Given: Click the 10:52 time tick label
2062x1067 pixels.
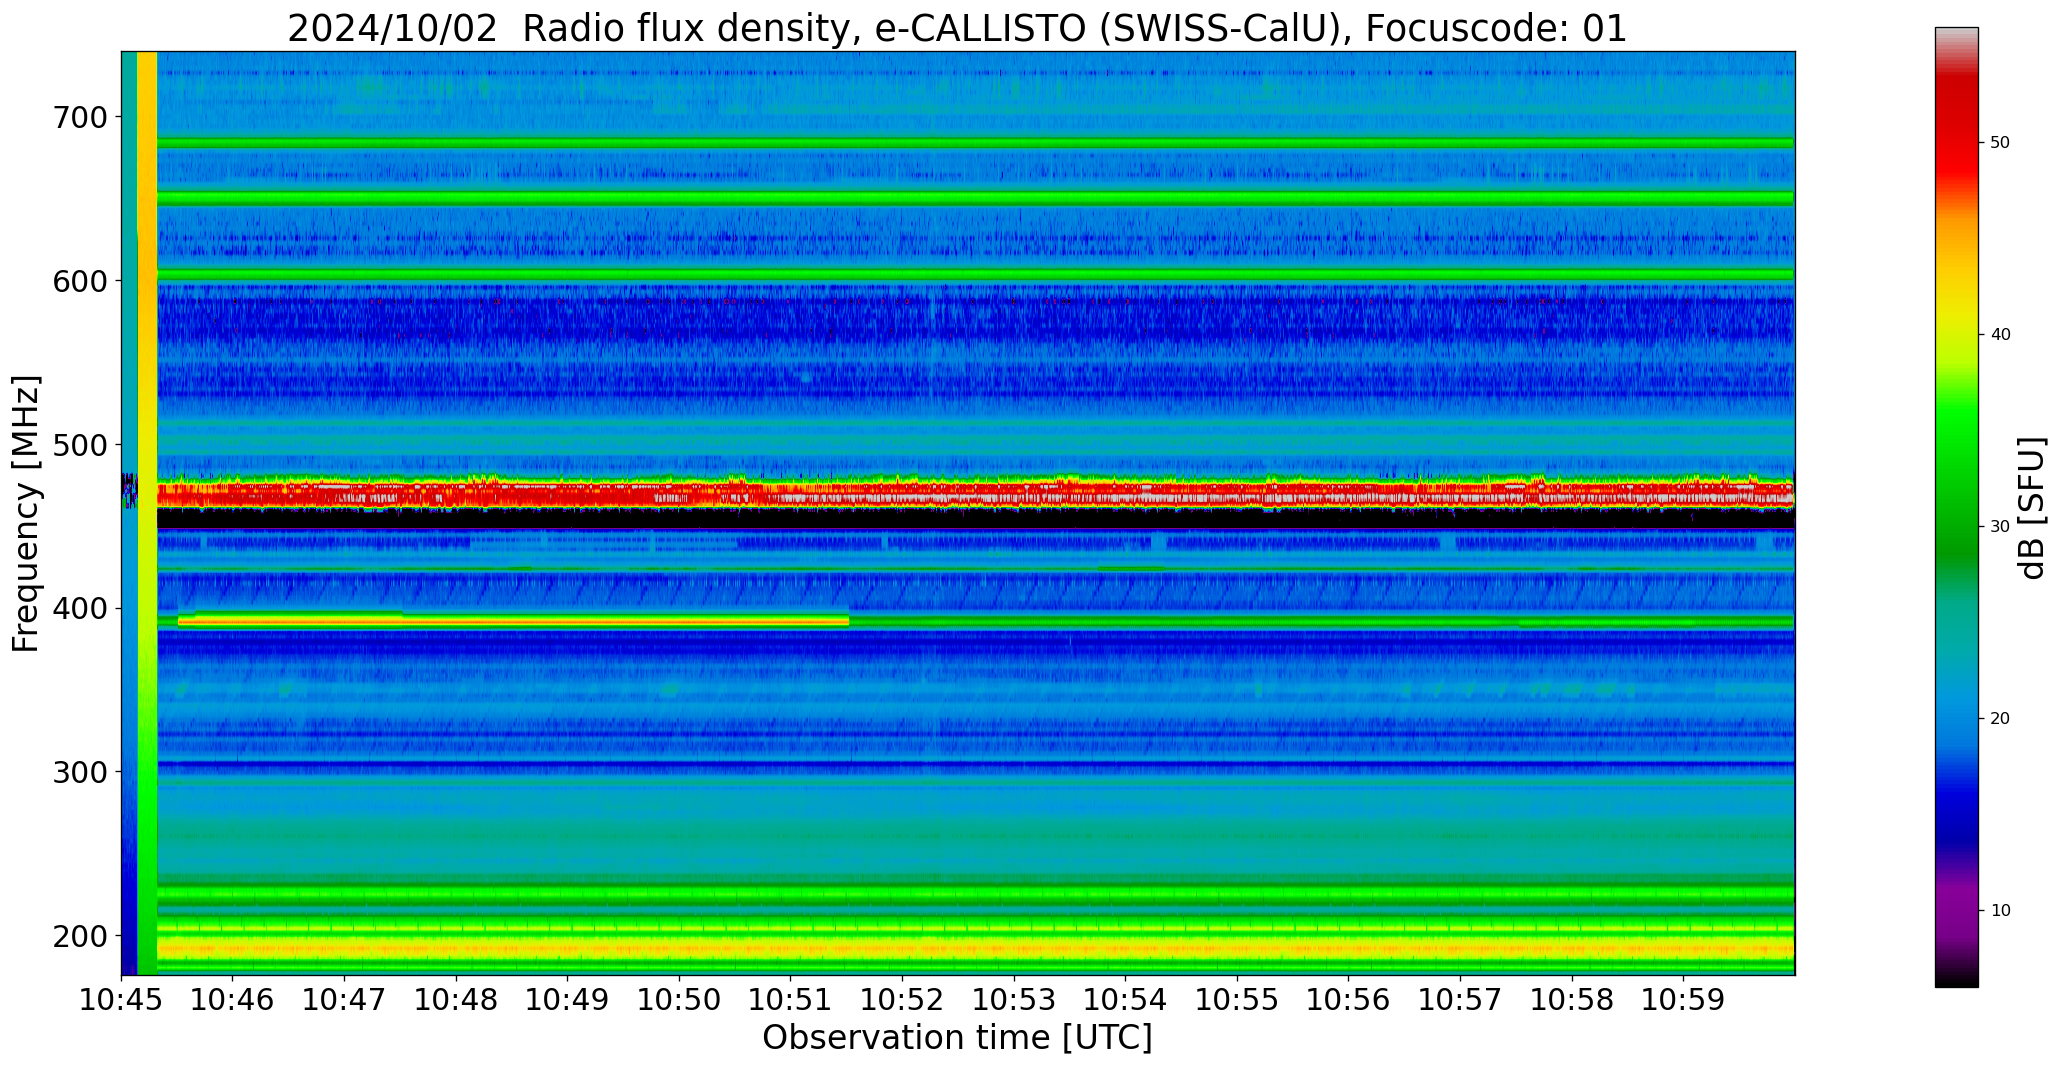Looking at the screenshot, I should (x=903, y=1000).
